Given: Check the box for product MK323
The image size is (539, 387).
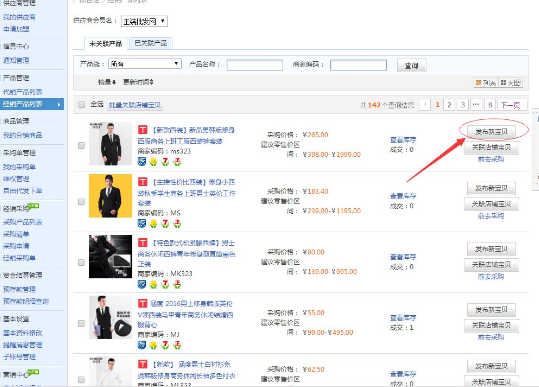Looking at the screenshot, I should [81, 263].
